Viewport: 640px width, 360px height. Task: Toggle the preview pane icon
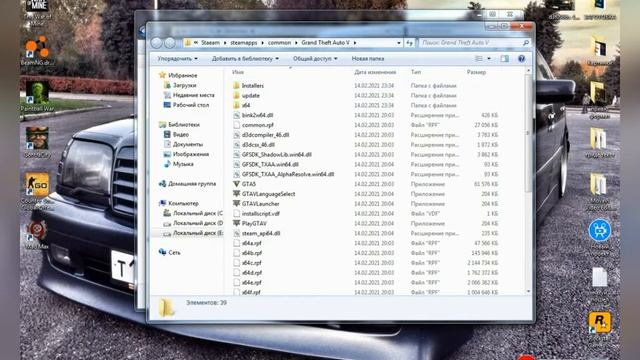pos(504,59)
